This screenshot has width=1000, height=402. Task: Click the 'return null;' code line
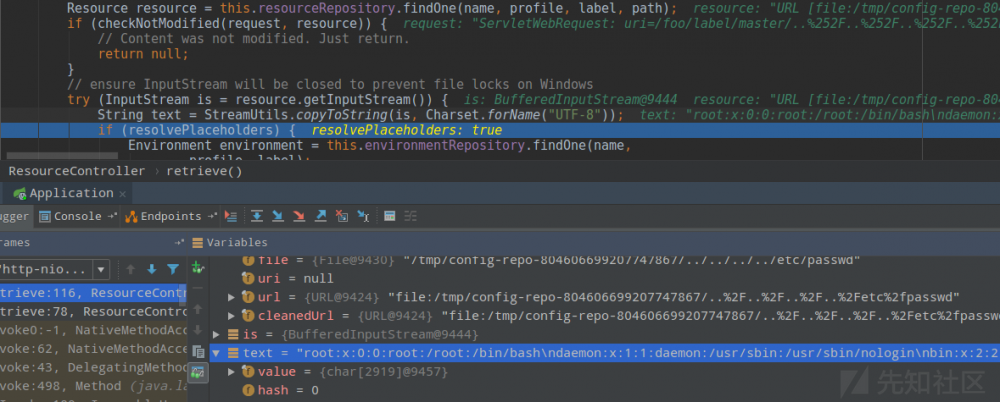[x=143, y=54]
